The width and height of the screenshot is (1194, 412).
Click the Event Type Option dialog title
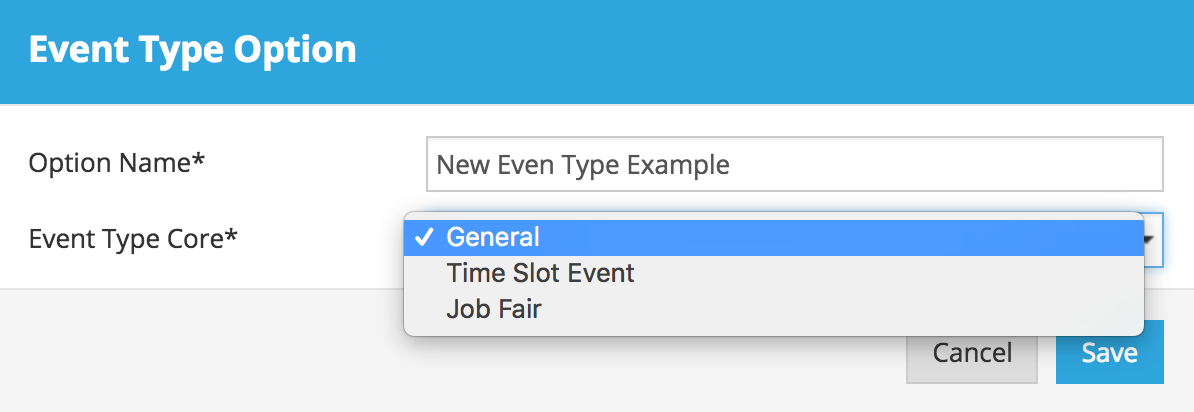point(192,50)
